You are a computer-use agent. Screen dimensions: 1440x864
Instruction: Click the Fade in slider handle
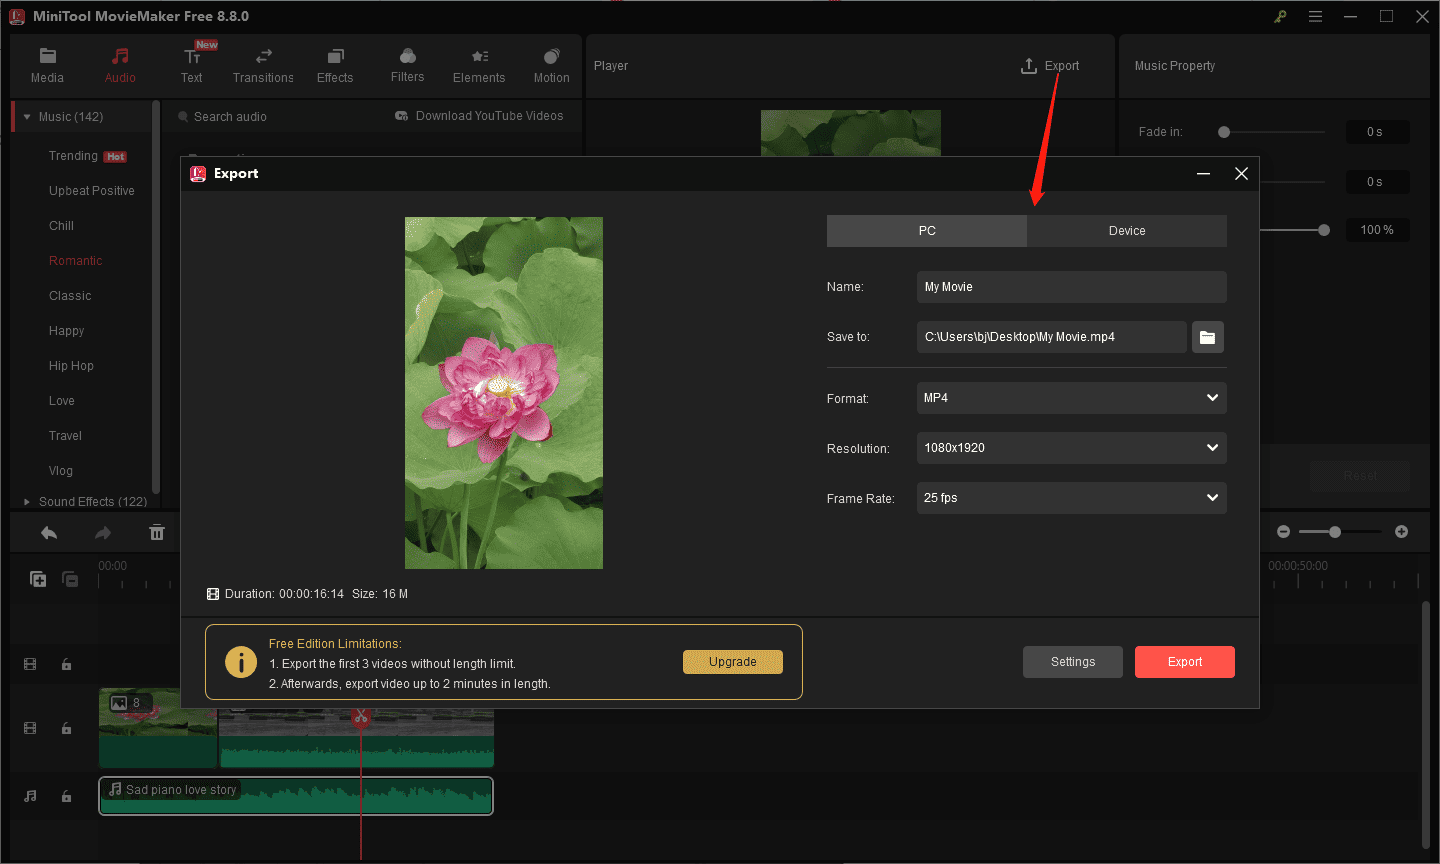point(1224,132)
